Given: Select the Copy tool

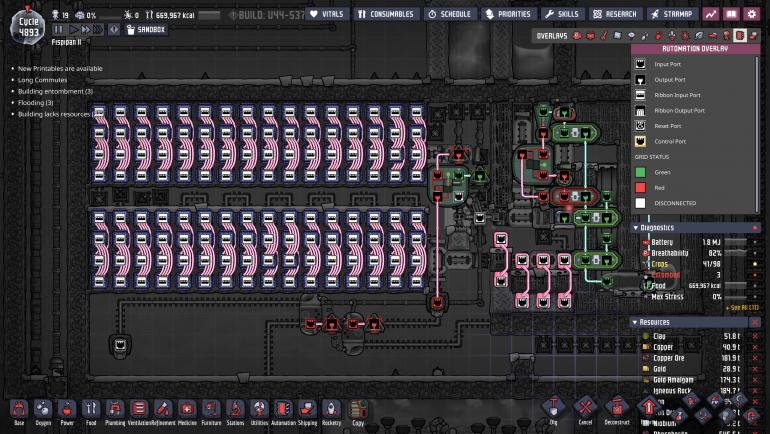Looking at the screenshot, I should click(x=358, y=413).
